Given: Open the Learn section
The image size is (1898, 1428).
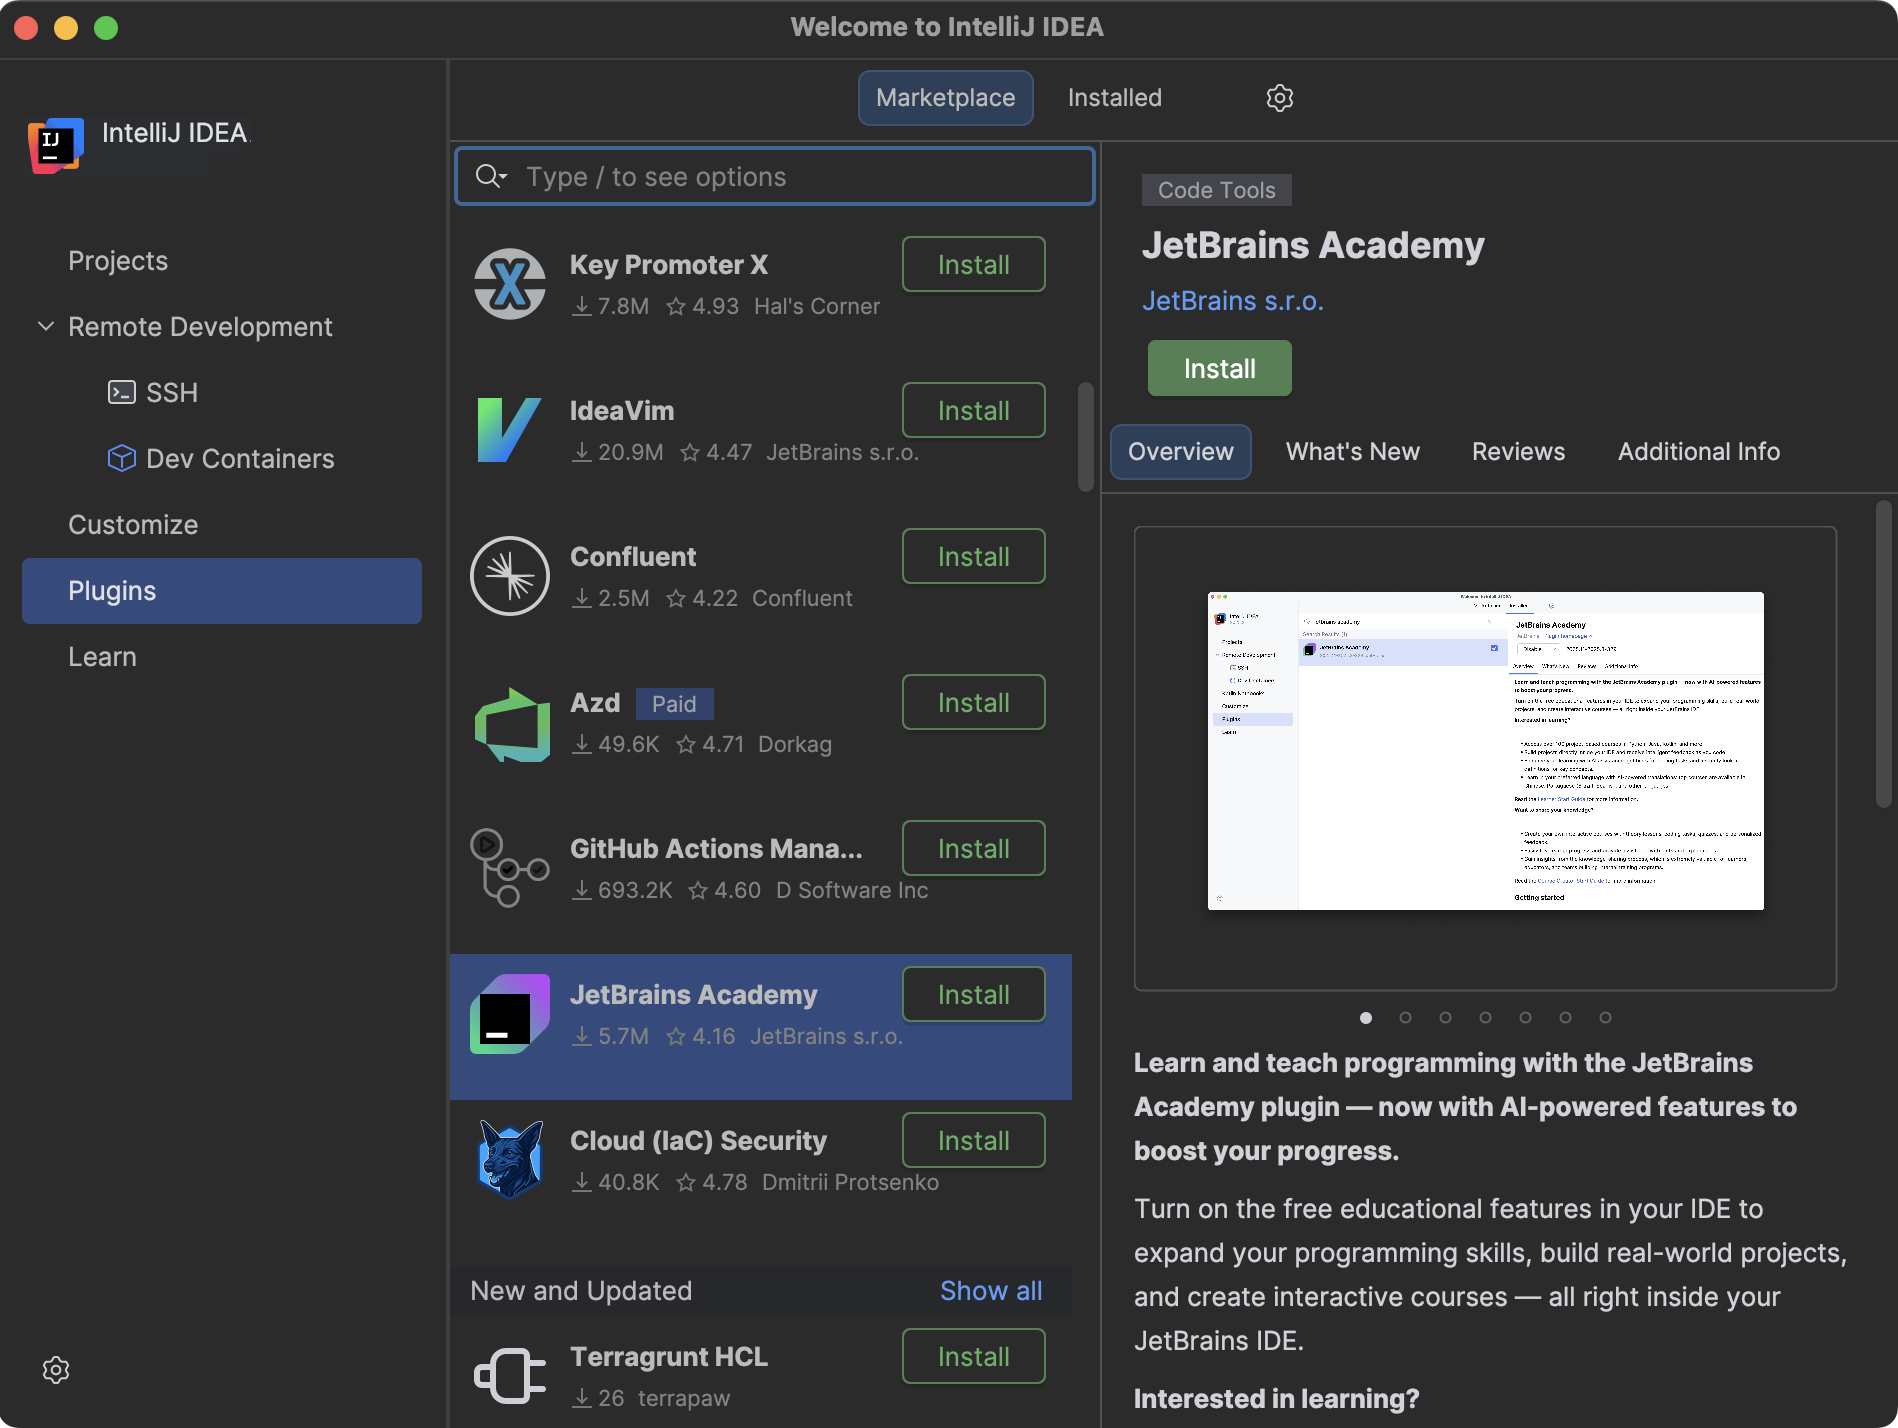Looking at the screenshot, I should 102,657.
